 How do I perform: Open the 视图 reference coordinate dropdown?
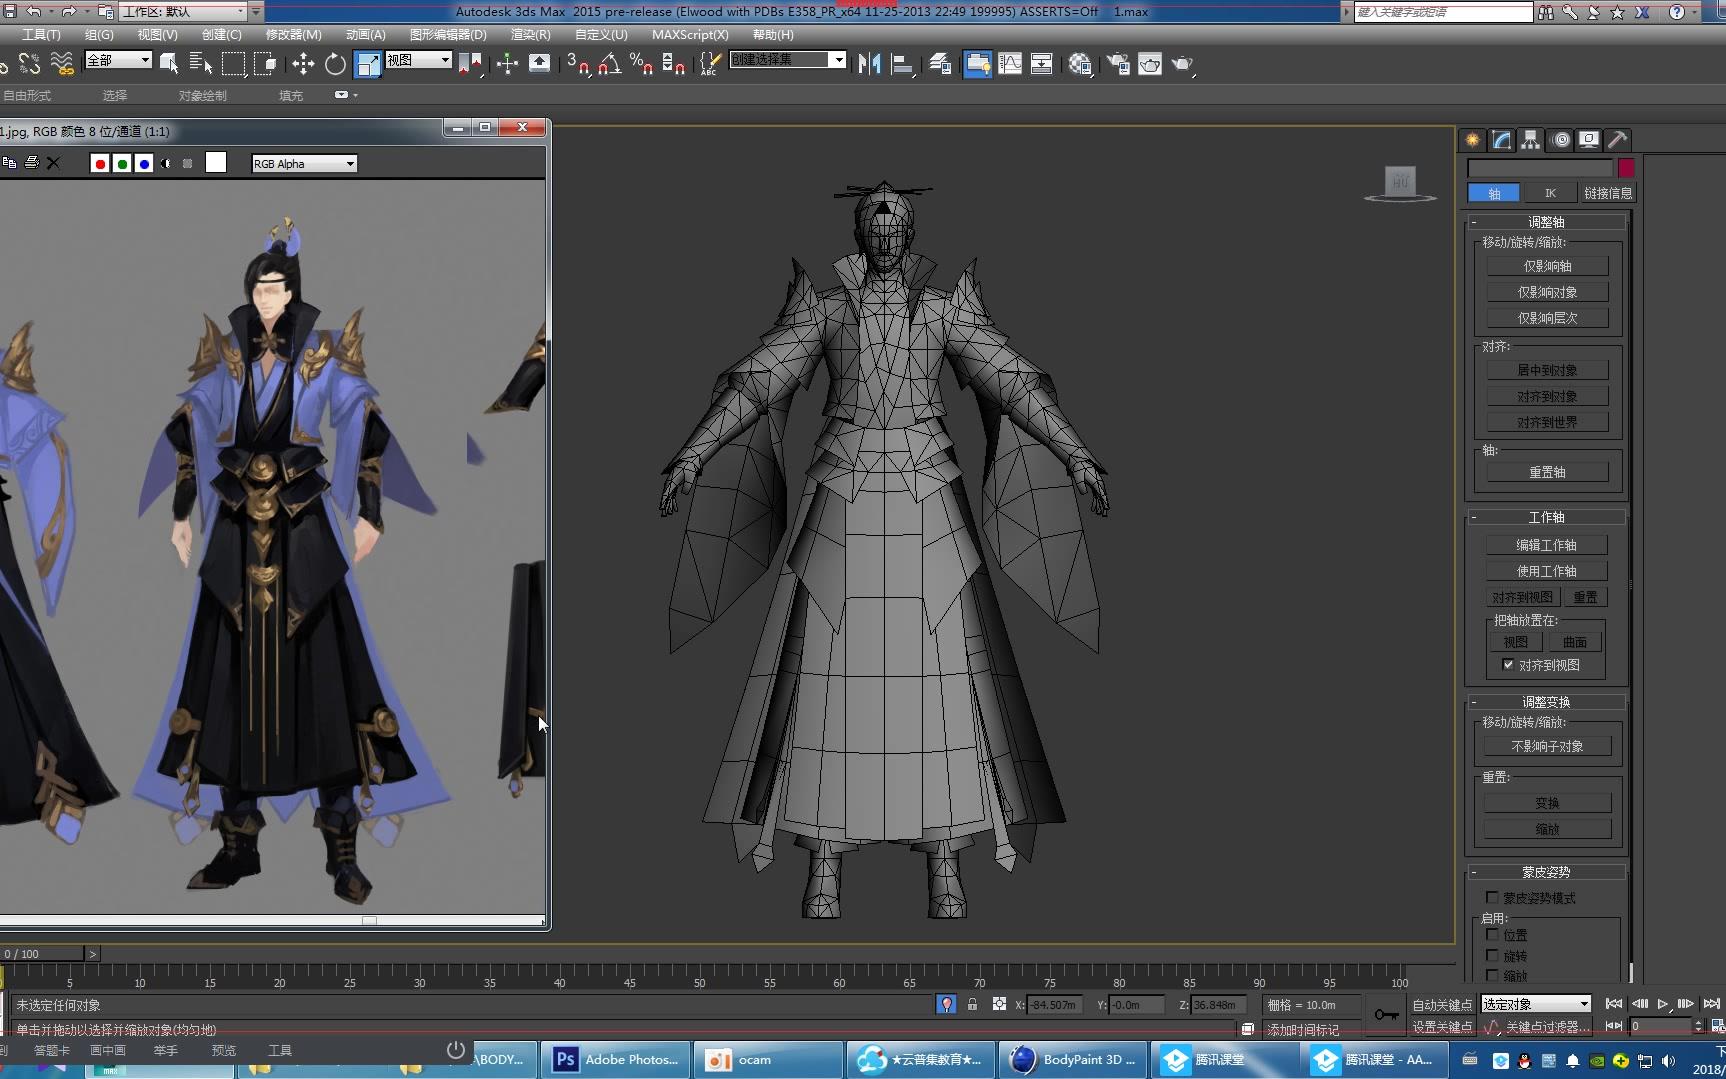pos(418,60)
